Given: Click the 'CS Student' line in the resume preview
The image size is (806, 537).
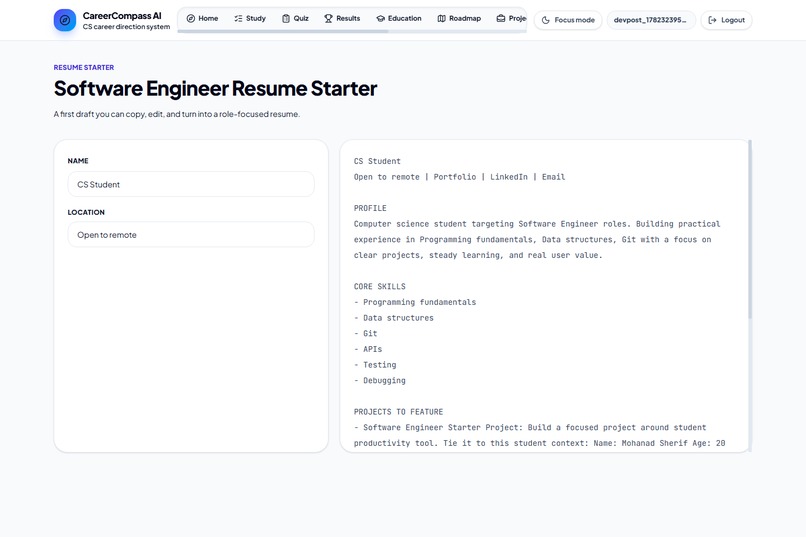Looking at the screenshot, I should [x=377, y=161].
